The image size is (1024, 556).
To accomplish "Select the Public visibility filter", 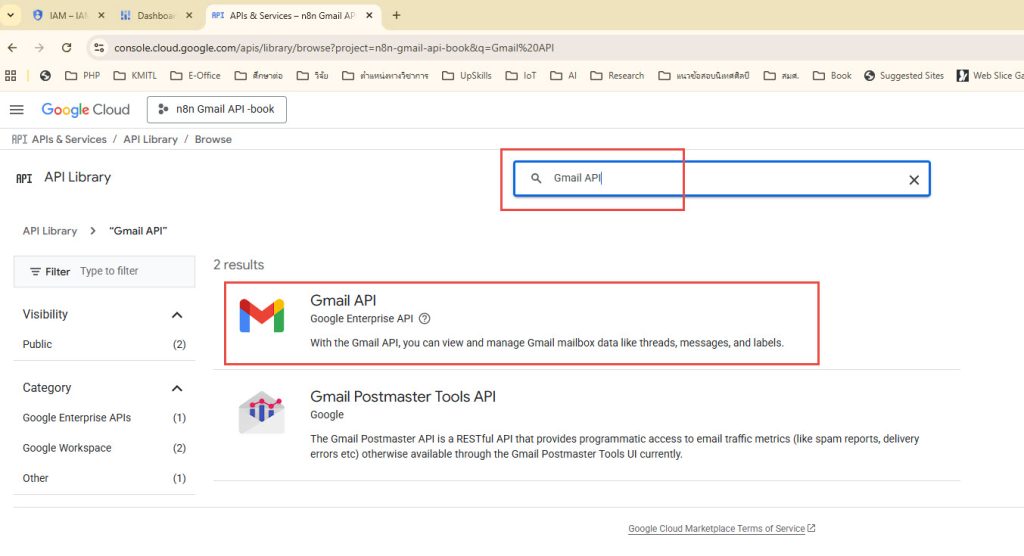I will [38, 344].
